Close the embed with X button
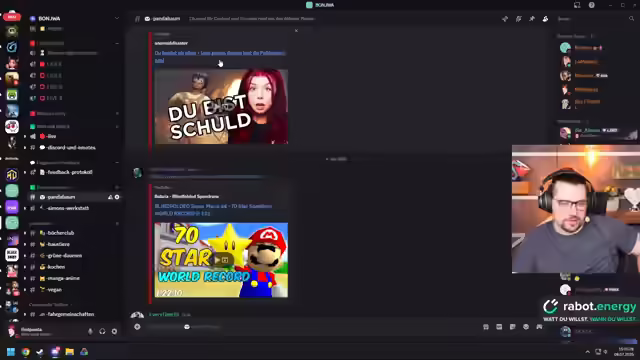Viewport: 640px width, 360px height. pyautogui.click(x=296, y=31)
